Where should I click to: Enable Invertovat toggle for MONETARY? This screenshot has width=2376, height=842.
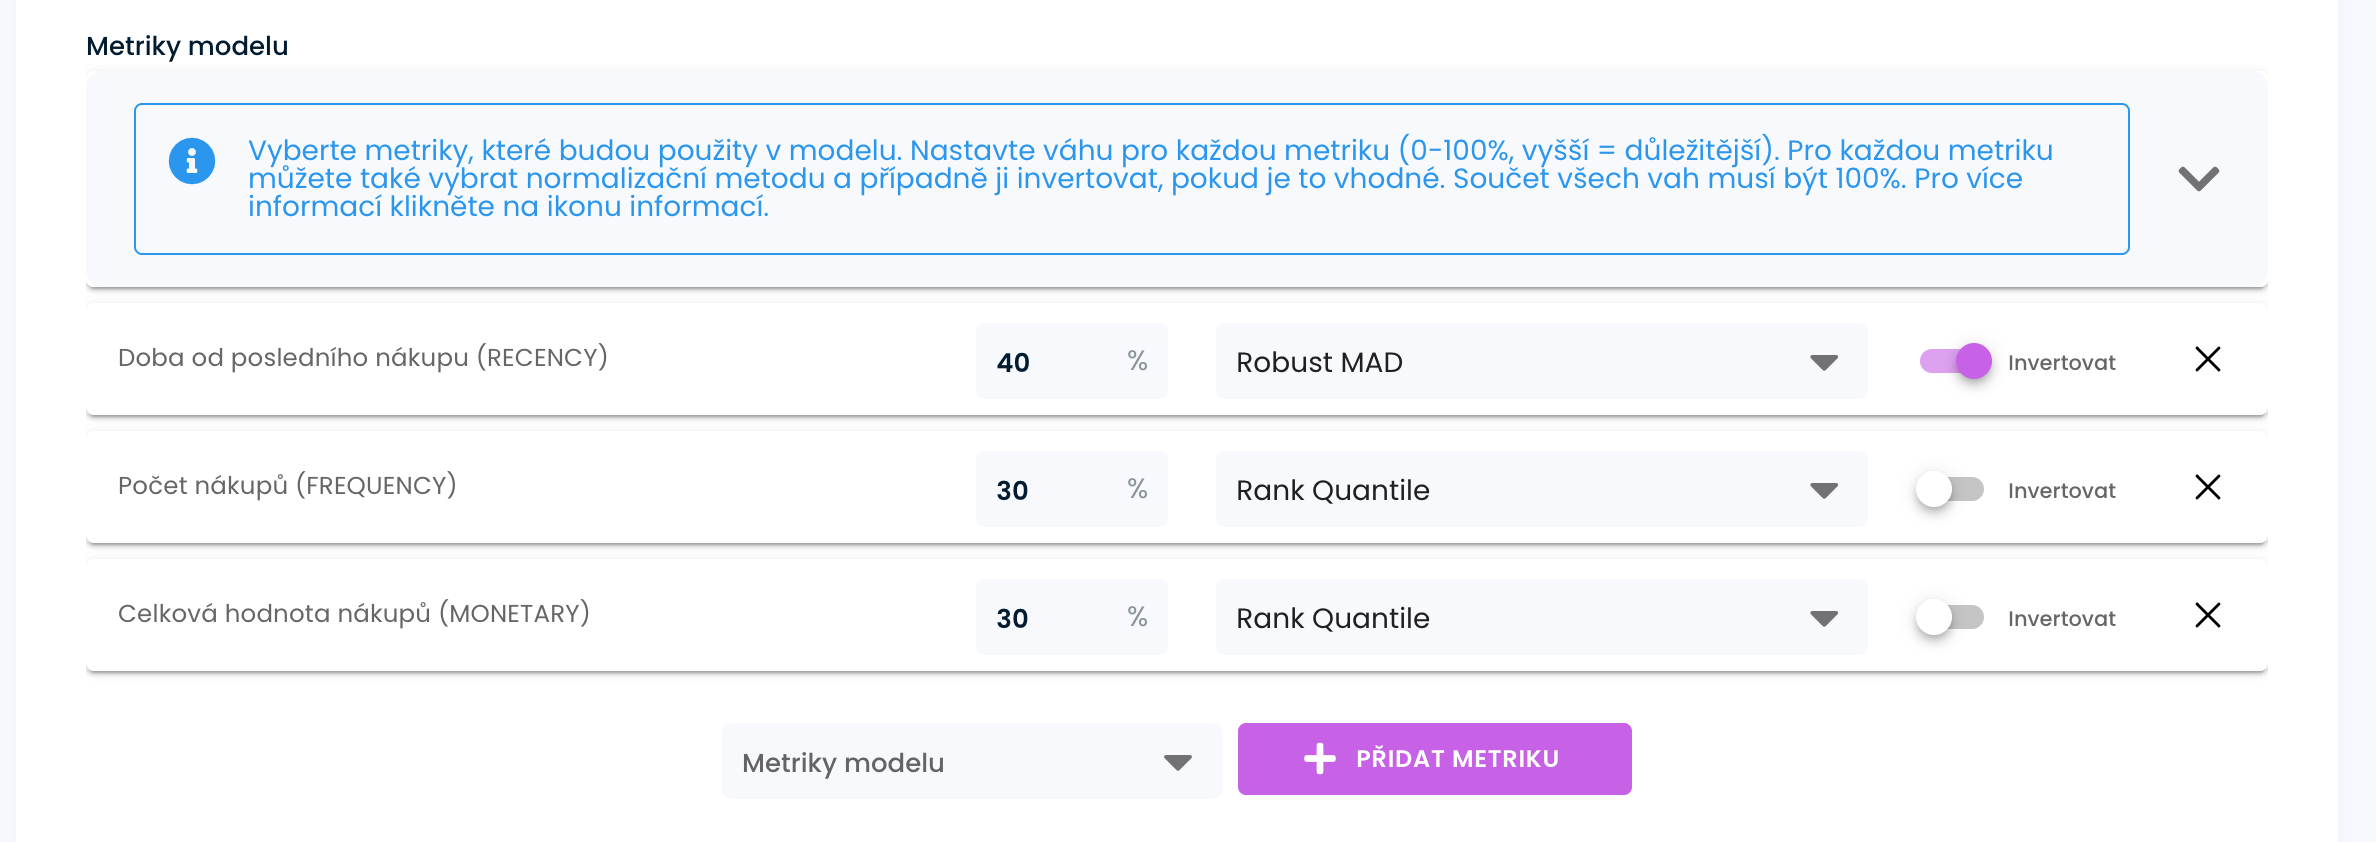pyautogui.click(x=1950, y=617)
